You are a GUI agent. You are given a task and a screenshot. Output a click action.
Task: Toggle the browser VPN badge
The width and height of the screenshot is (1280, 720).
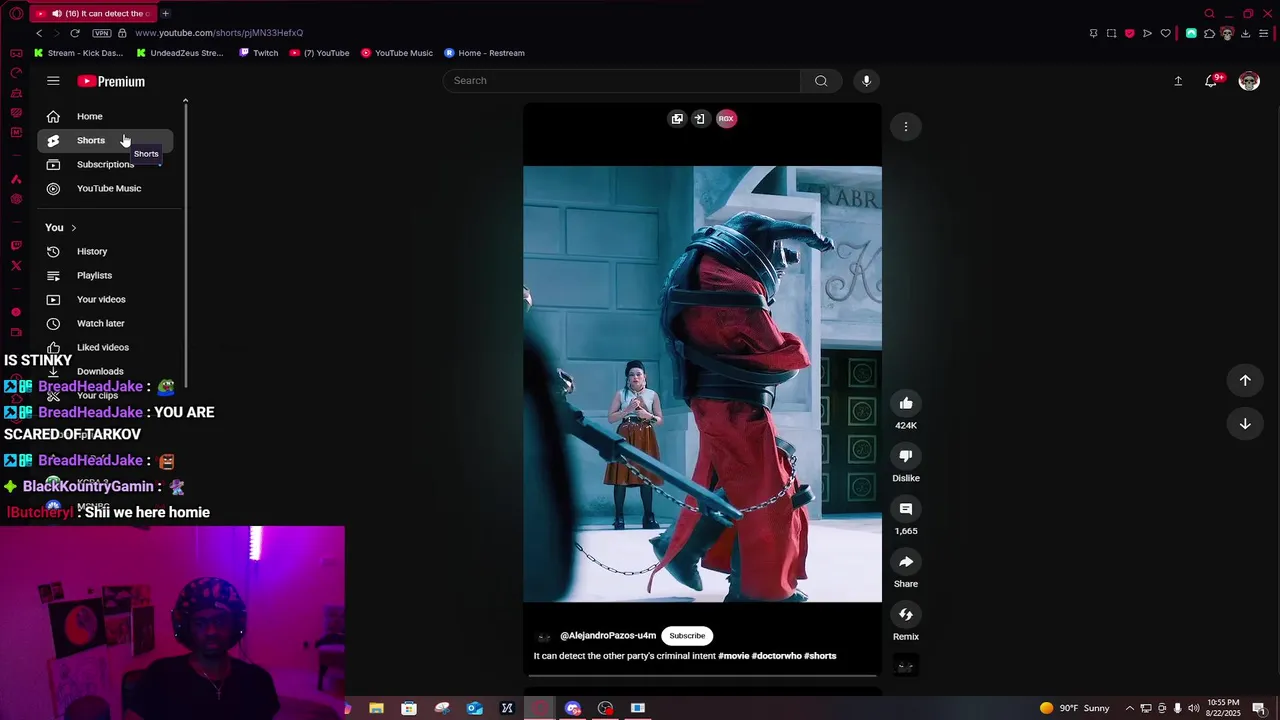[x=101, y=33]
